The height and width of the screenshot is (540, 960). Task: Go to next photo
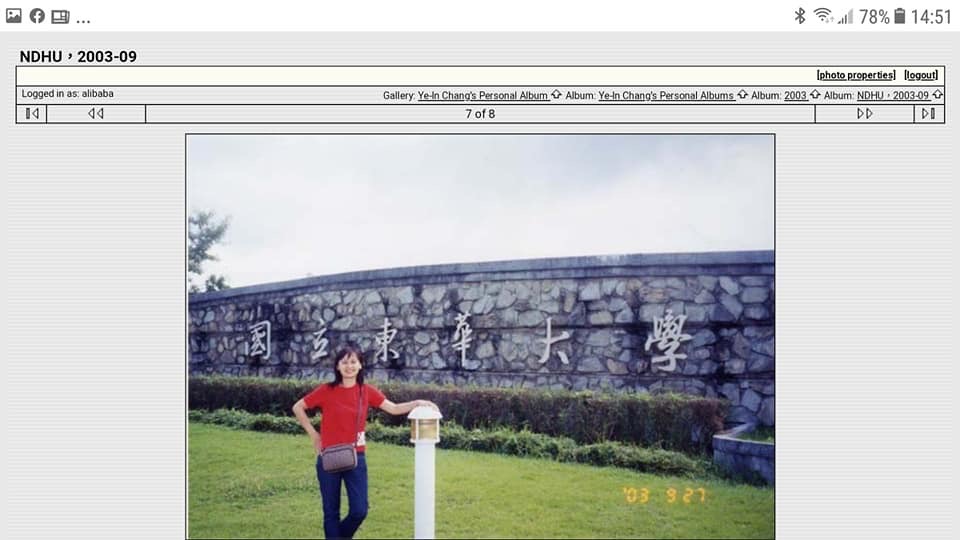point(864,114)
